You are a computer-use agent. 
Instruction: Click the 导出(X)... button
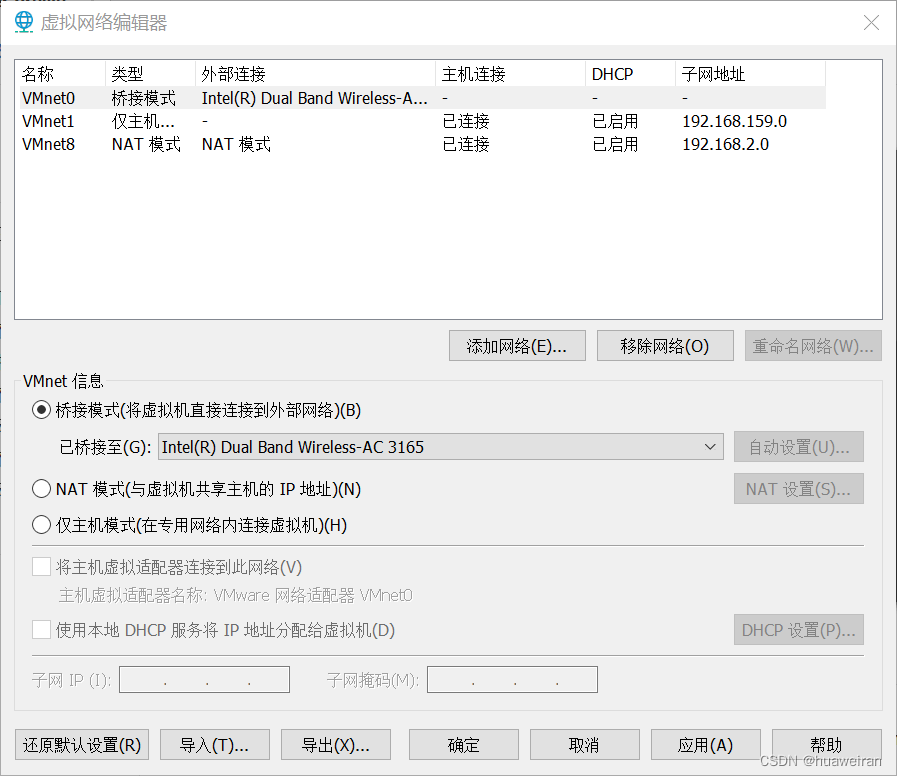(x=336, y=745)
